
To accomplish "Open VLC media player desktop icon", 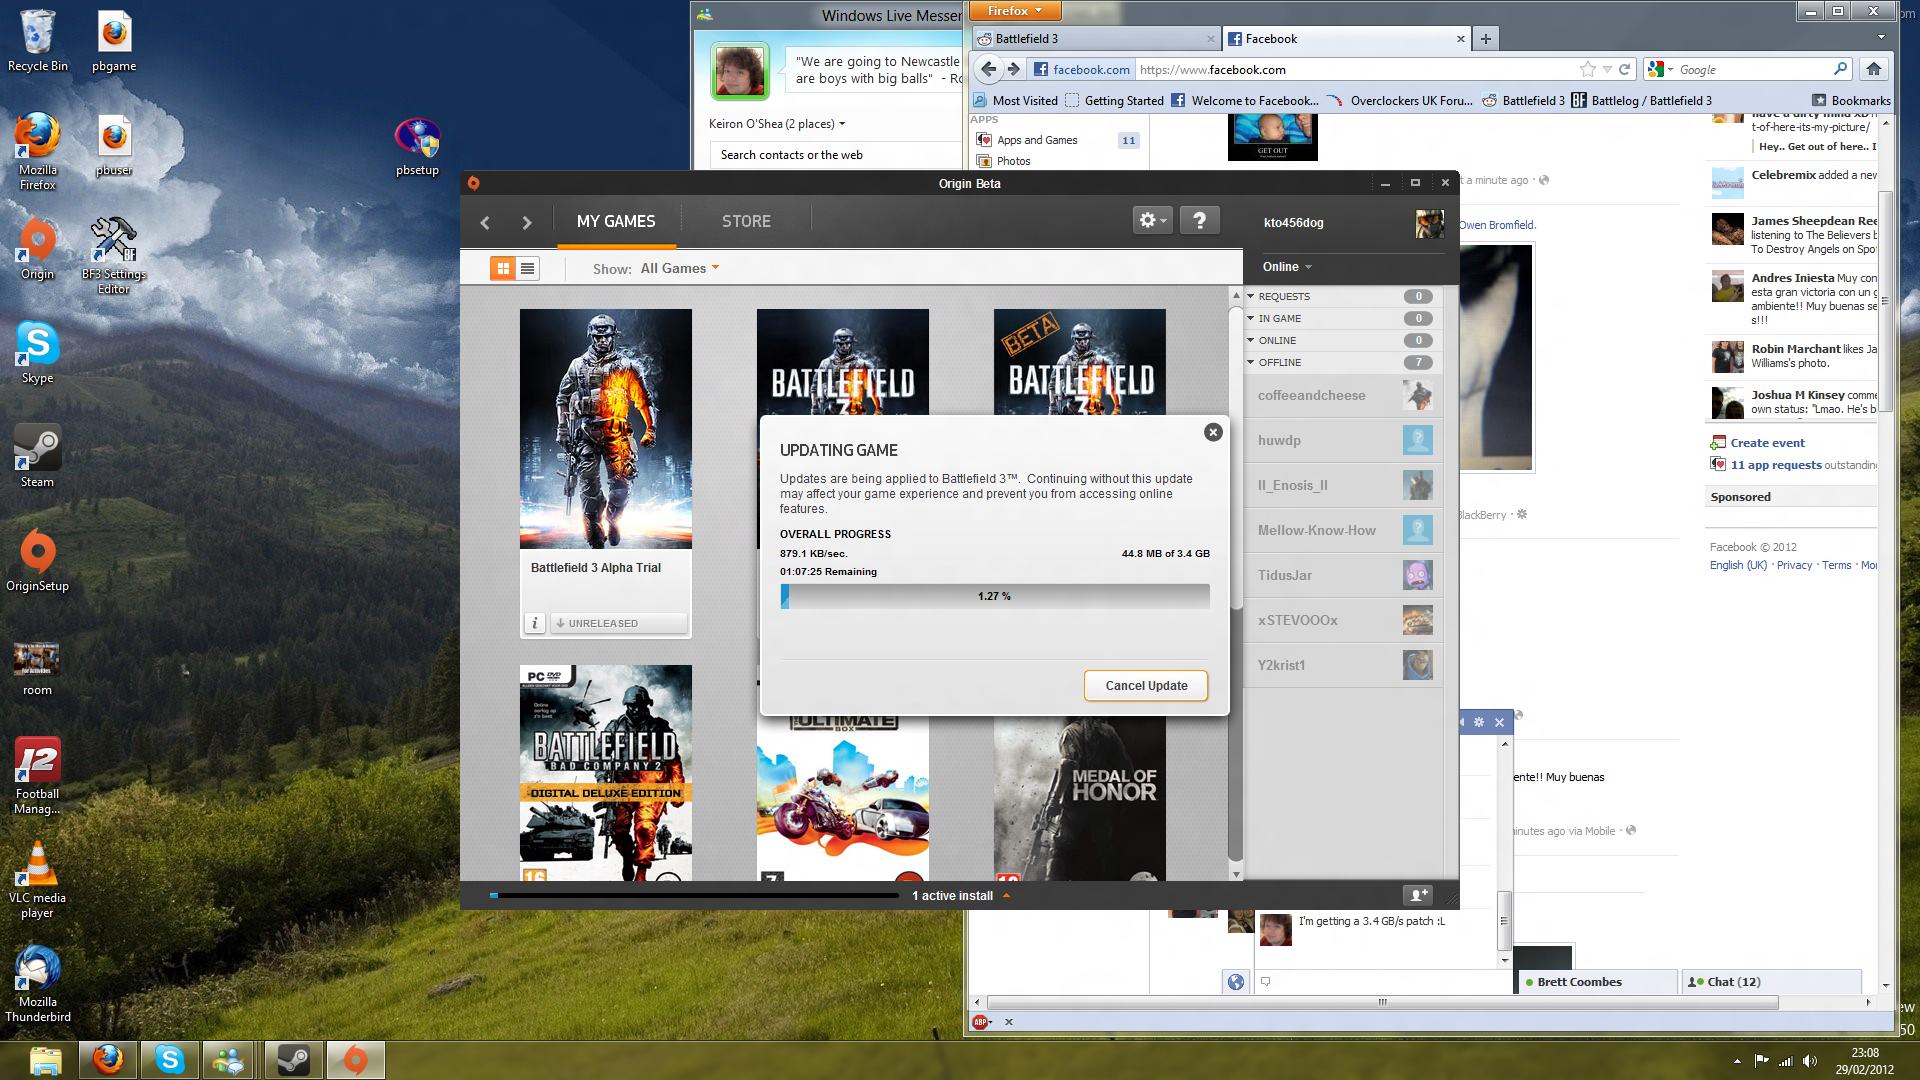I will [38, 879].
